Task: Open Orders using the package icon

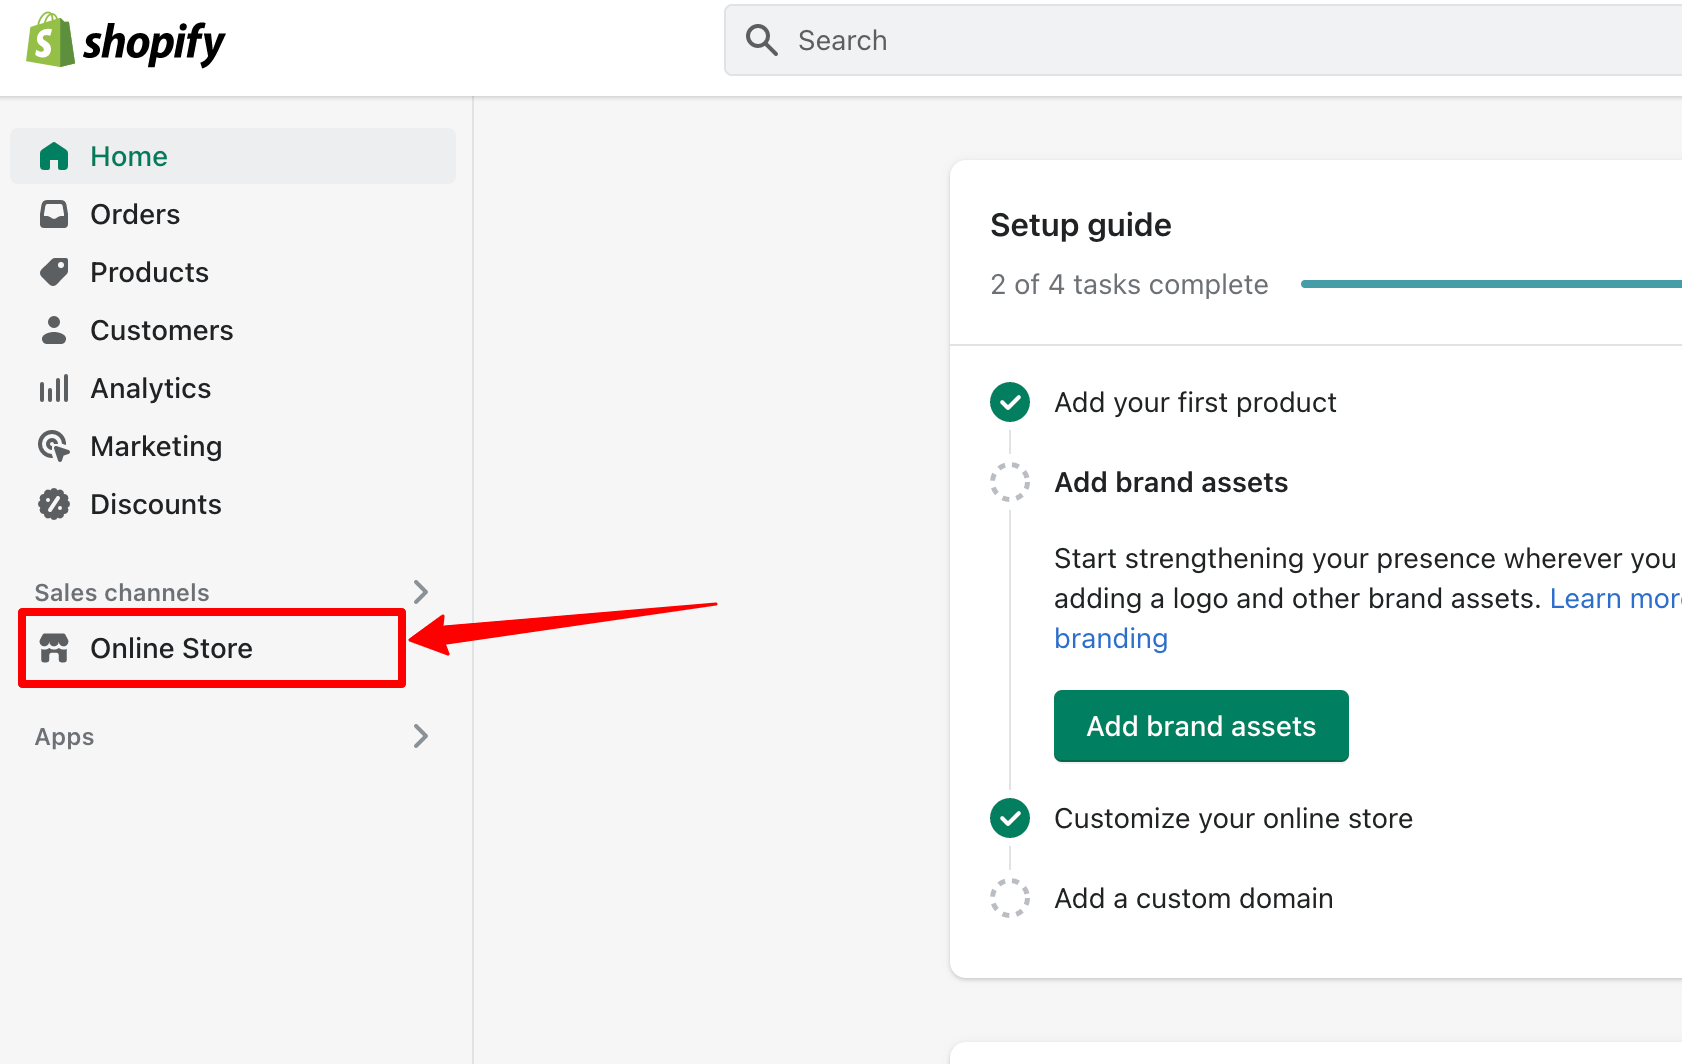Action: (54, 213)
